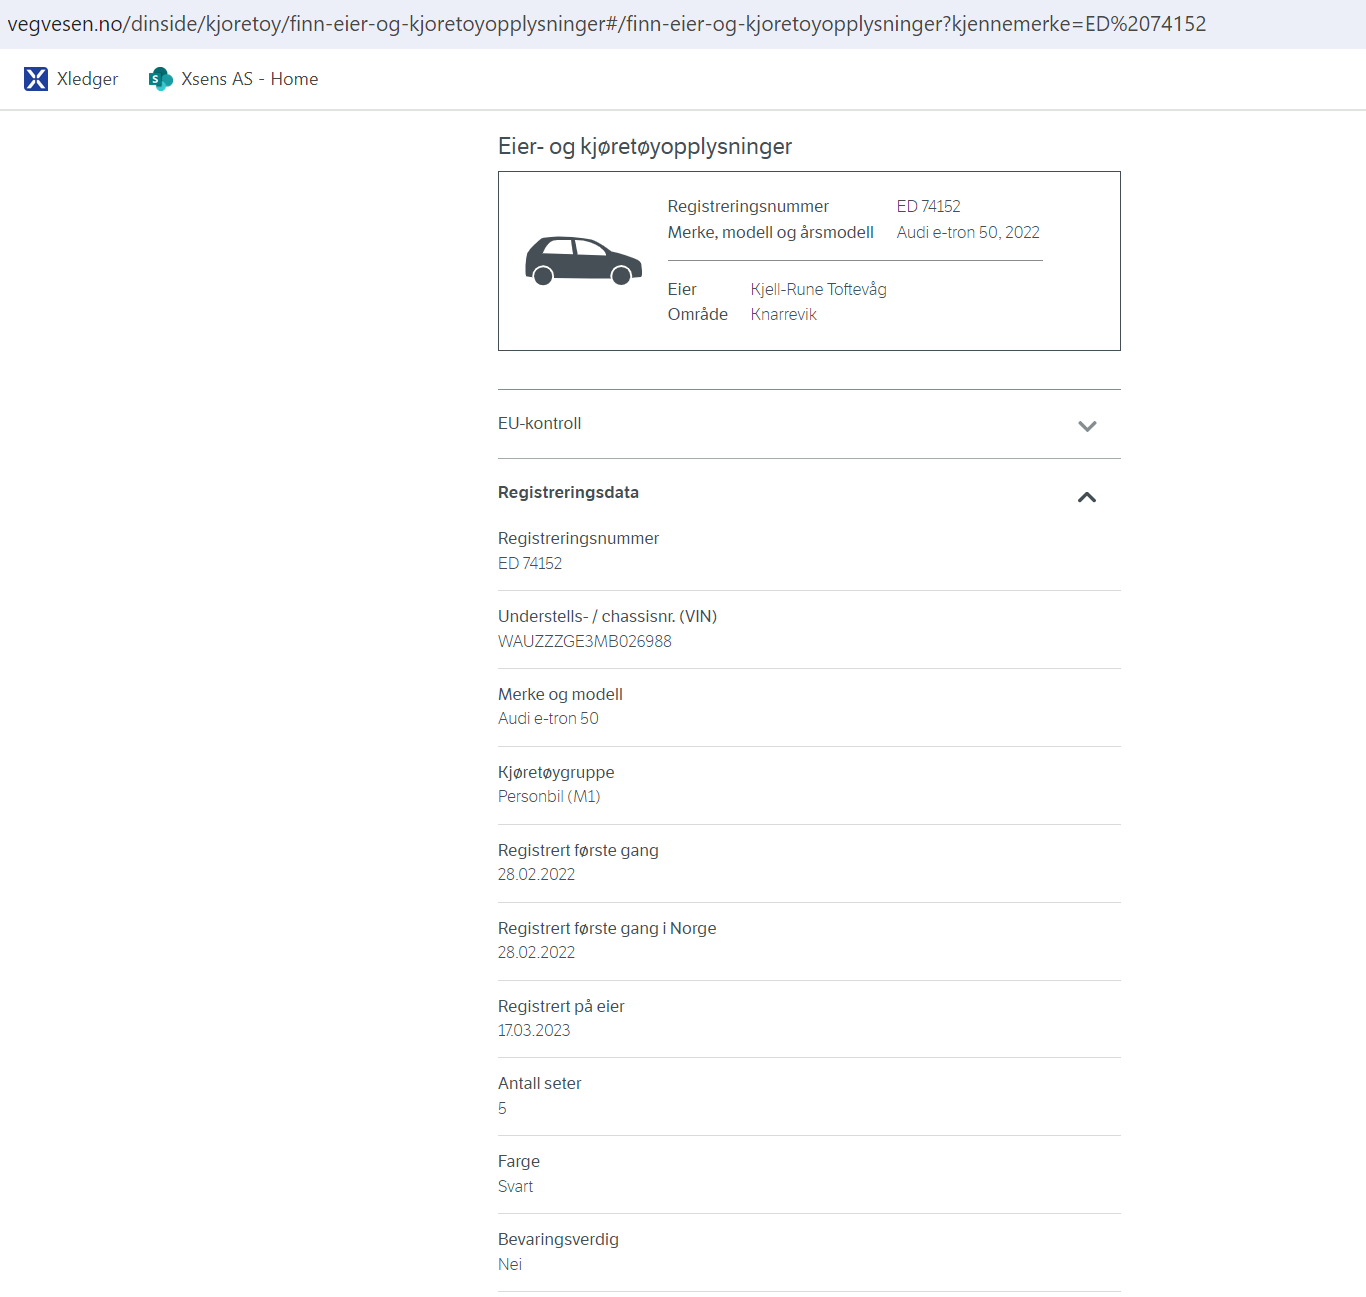Select the date under Registrert første gang
The image size is (1366, 1297).
click(x=537, y=875)
